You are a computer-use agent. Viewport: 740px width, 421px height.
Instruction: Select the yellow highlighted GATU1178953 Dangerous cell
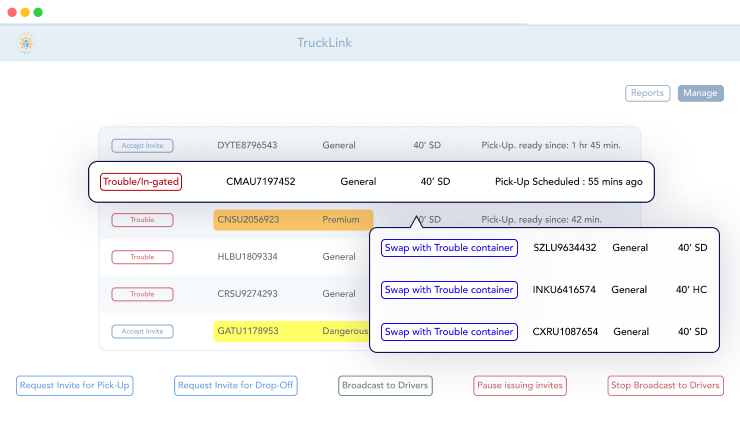pyautogui.click(x=290, y=331)
